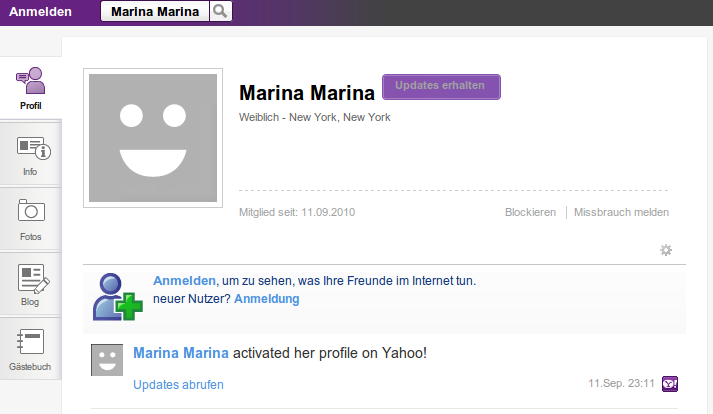Click the blue Anmelden link in notice
This screenshot has height=414, width=713.
click(x=184, y=281)
